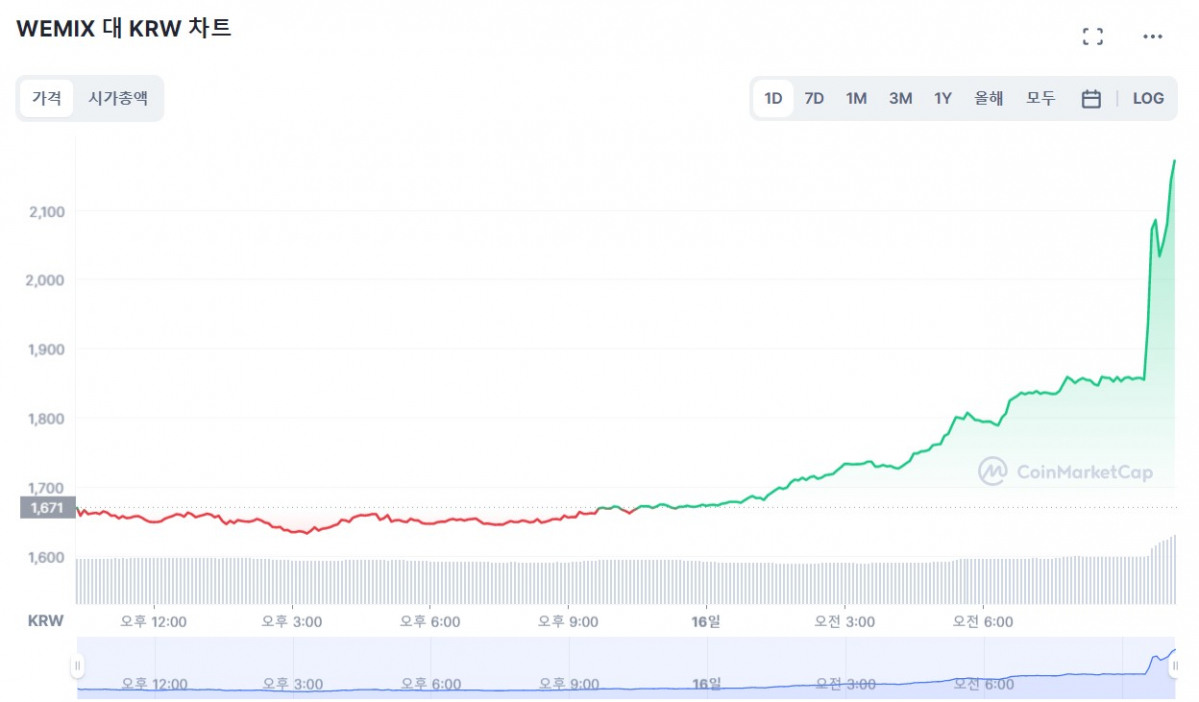
Task: Switch to the 시가총액 tab
Action: coord(118,98)
